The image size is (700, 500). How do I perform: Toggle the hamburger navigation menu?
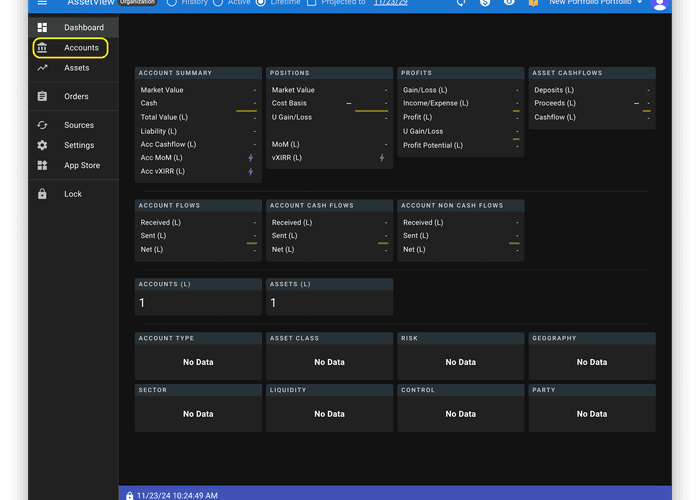(x=42, y=3)
